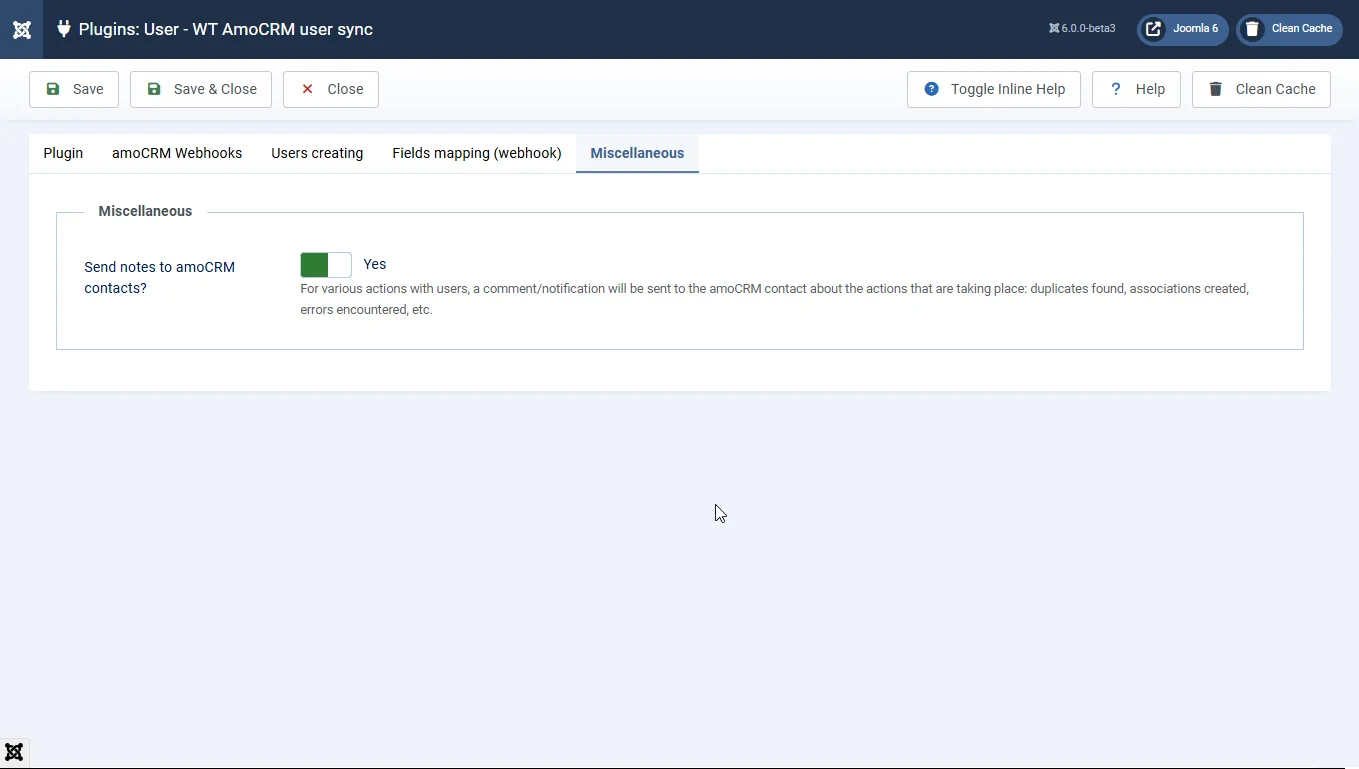1359x769 pixels.
Task: Click the Joomla logo in top-left corner
Action: [21, 29]
